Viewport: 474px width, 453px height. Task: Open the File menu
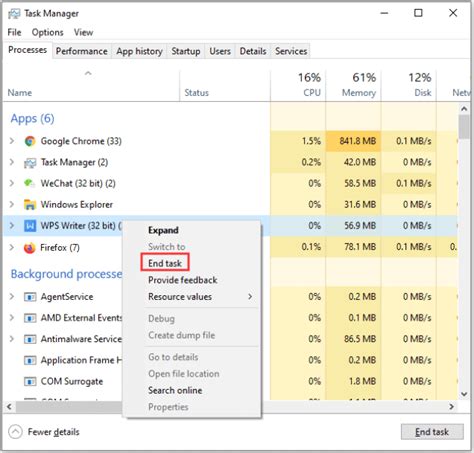pyautogui.click(x=14, y=32)
